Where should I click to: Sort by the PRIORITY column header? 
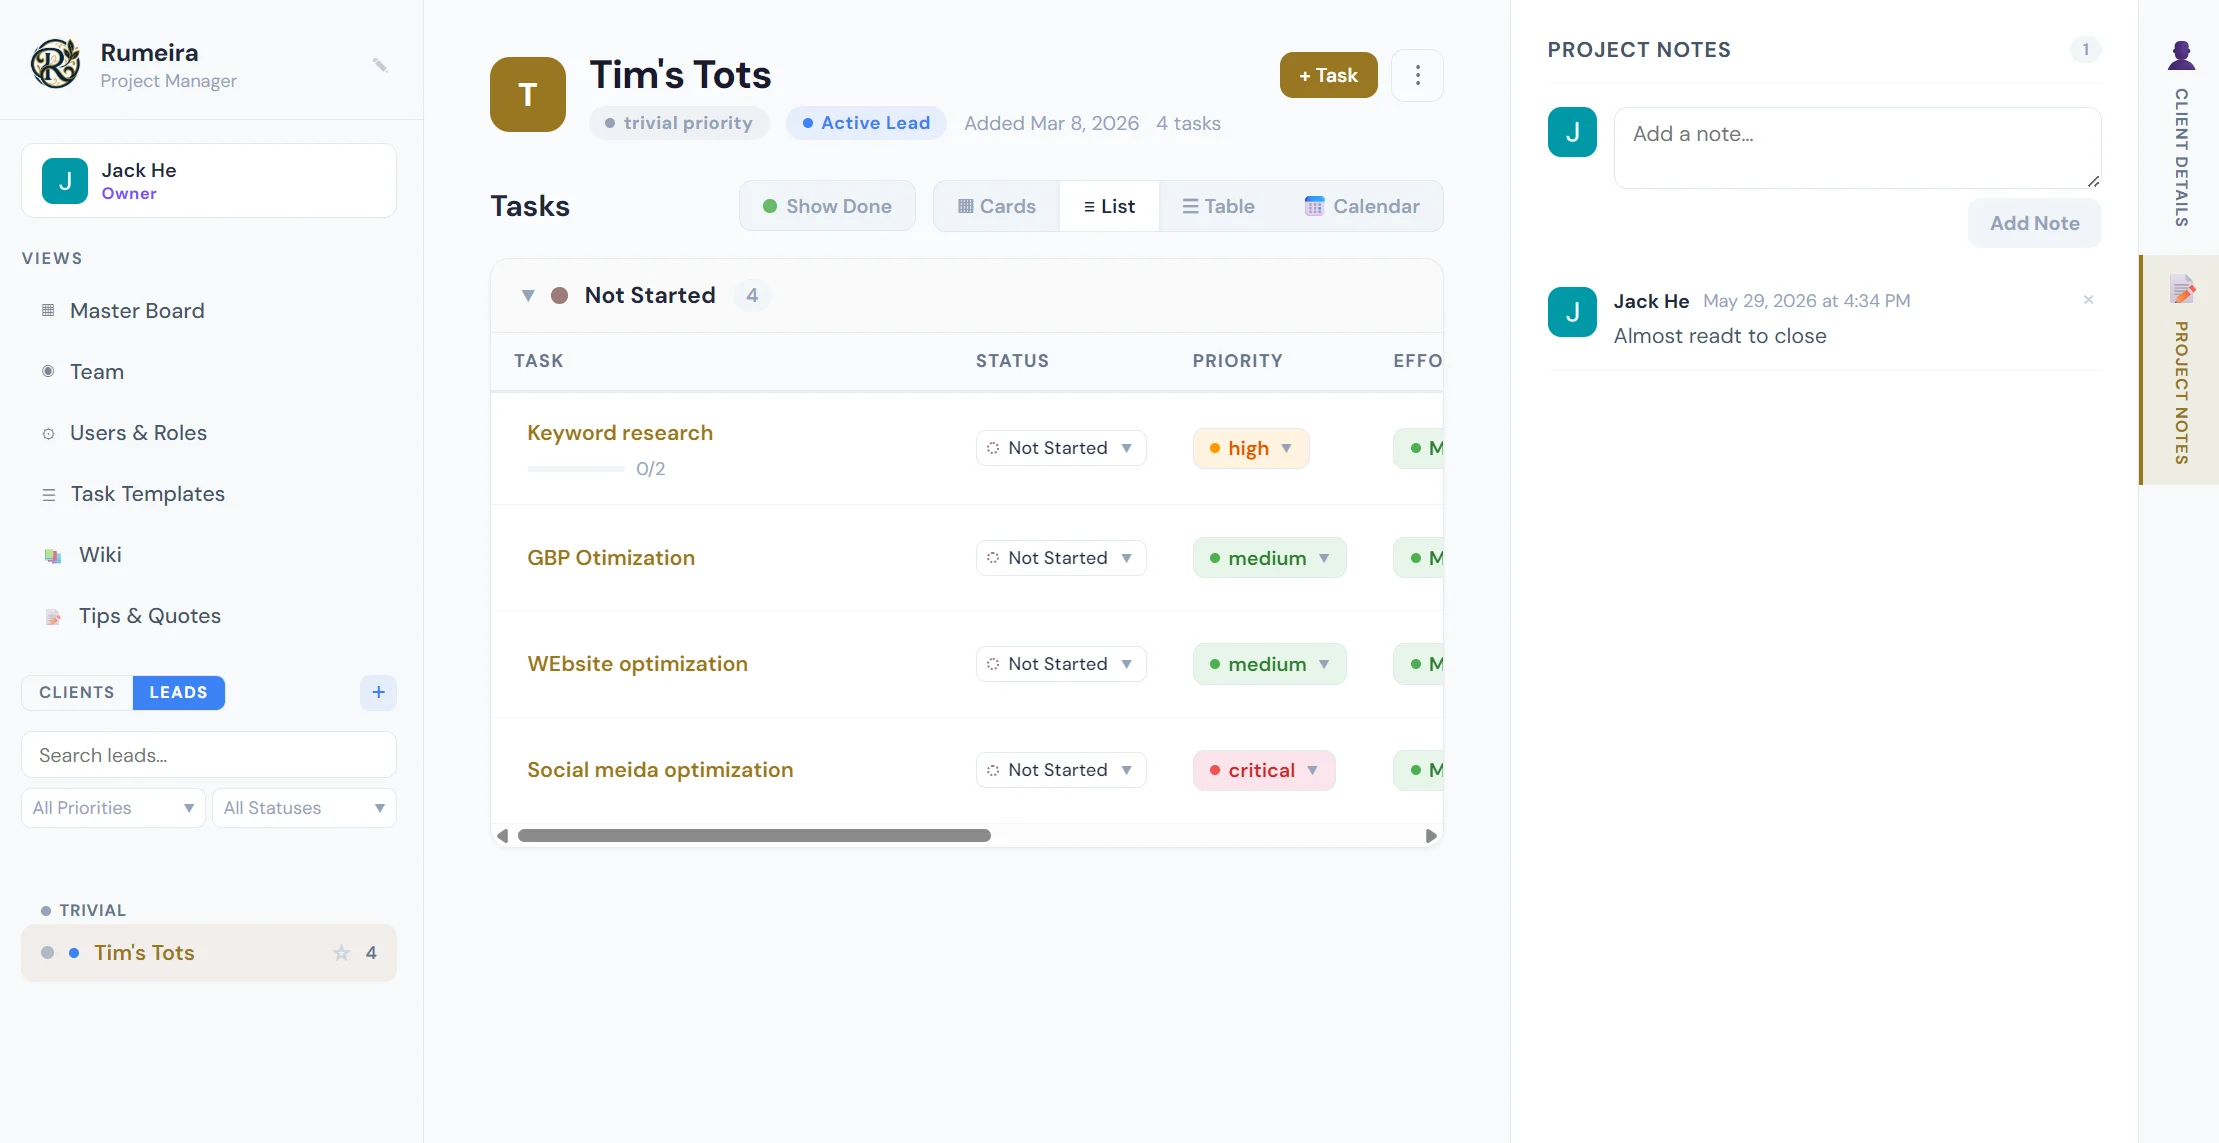click(x=1237, y=361)
